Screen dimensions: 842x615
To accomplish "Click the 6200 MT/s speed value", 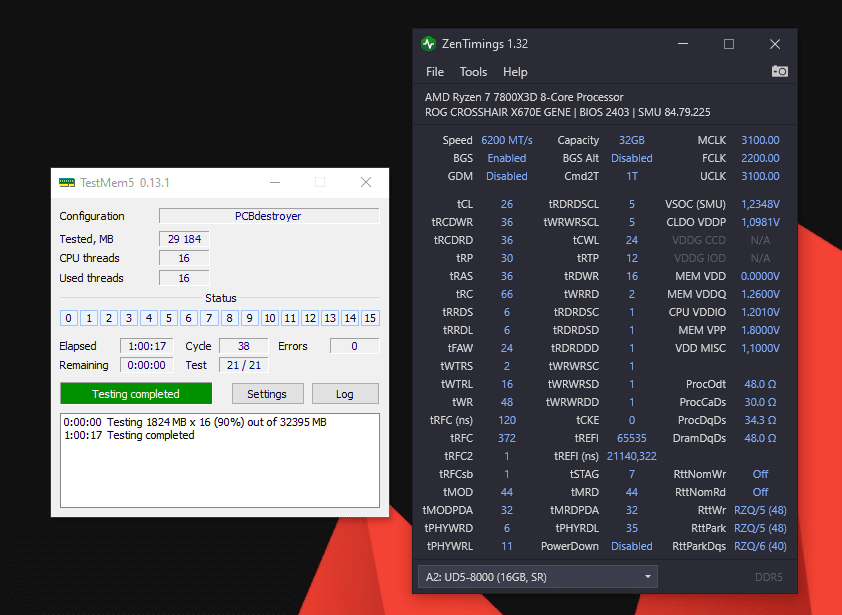I will pyautogui.click(x=506, y=140).
